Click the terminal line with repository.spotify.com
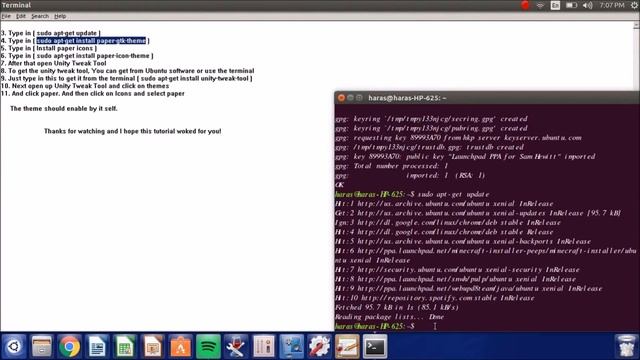This screenshot has height=360, width=640. [x=435, y=298]
